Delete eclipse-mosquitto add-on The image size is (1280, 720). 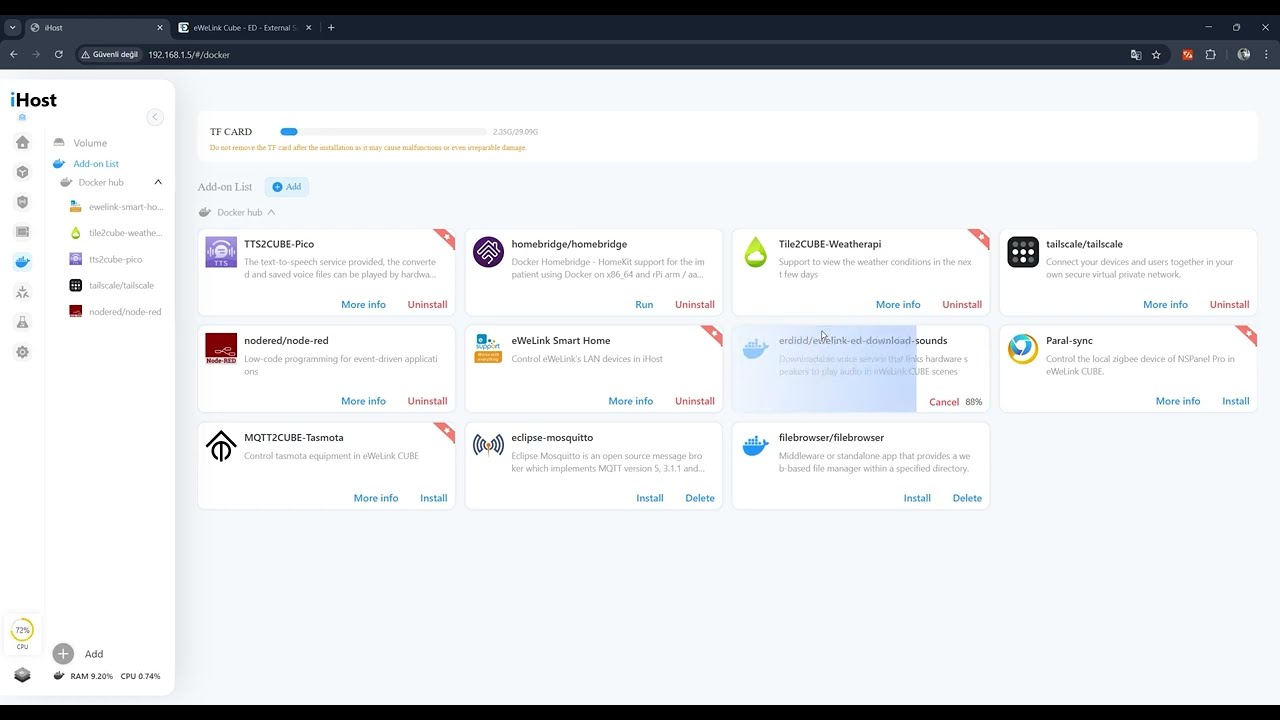tap(700, 499)
